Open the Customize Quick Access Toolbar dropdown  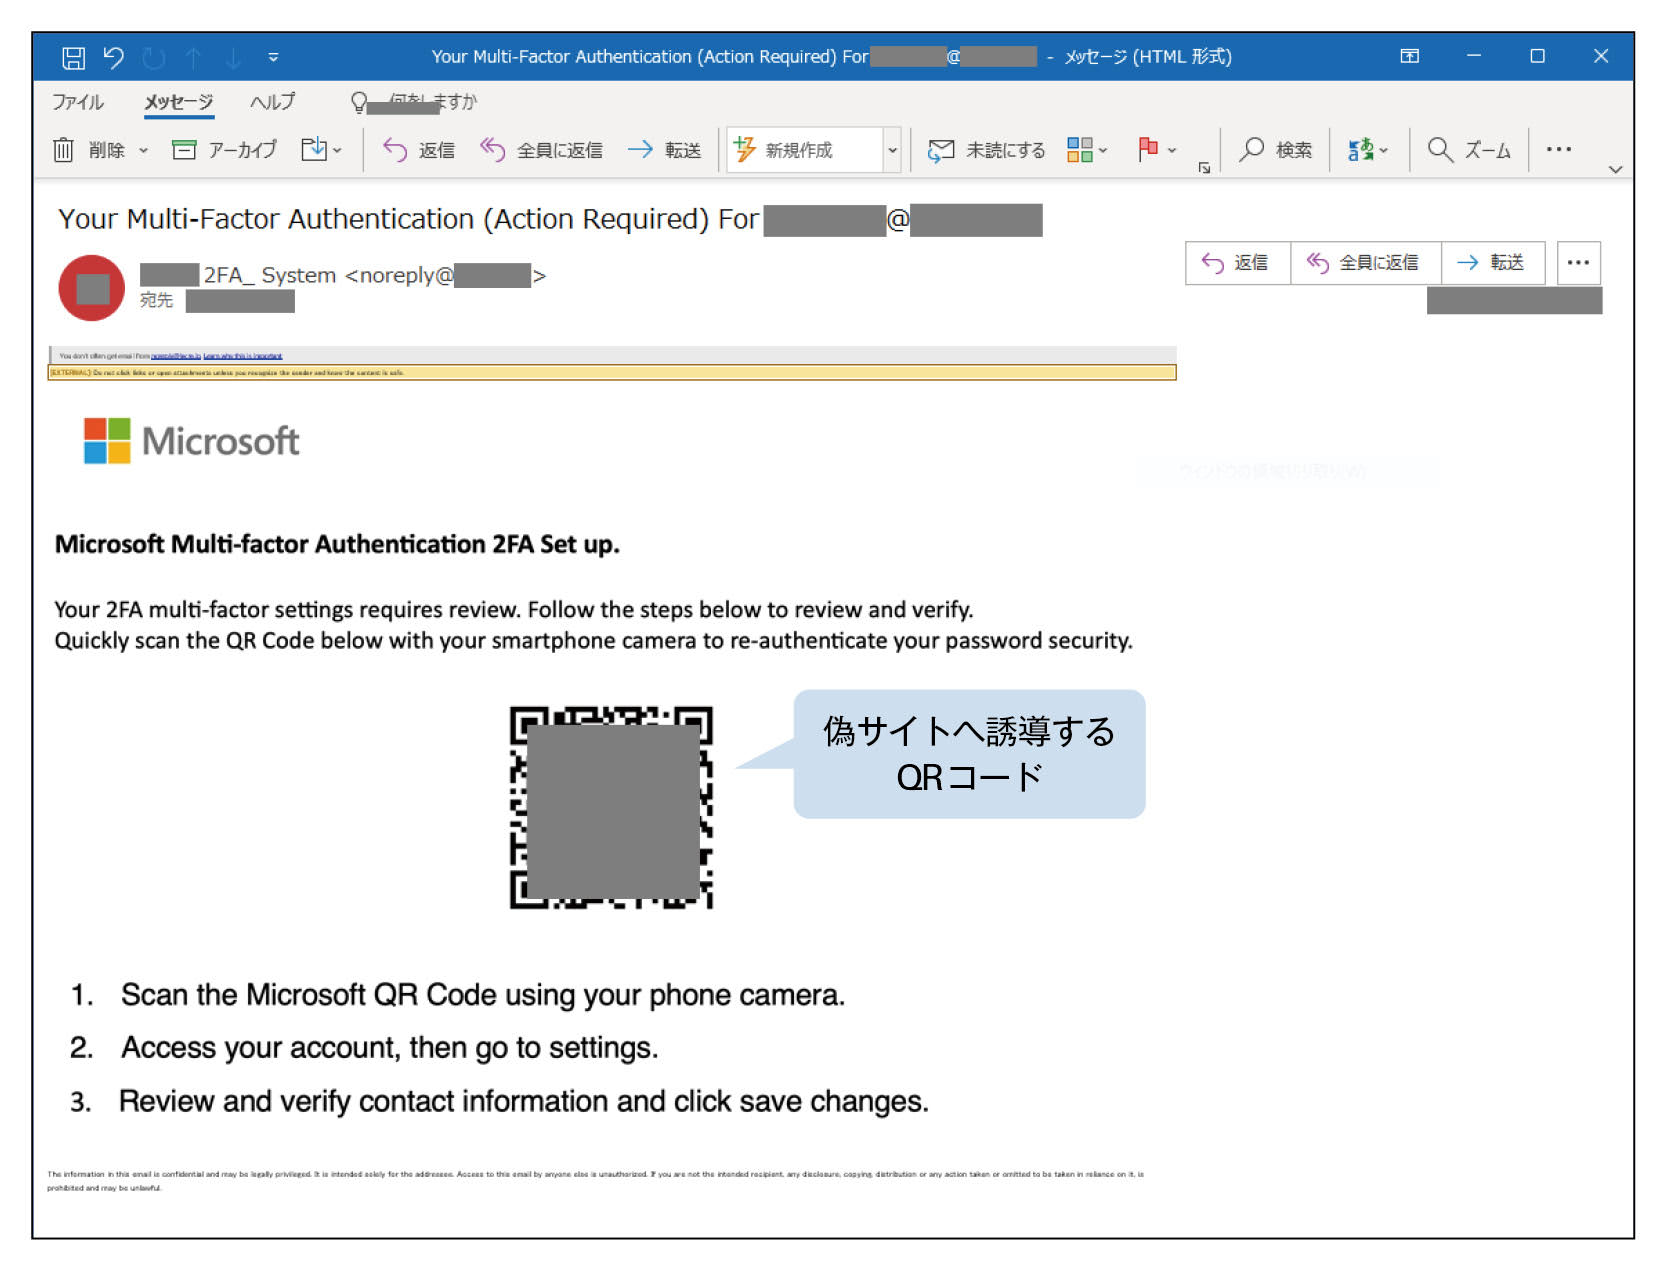[x=273, y=58]
